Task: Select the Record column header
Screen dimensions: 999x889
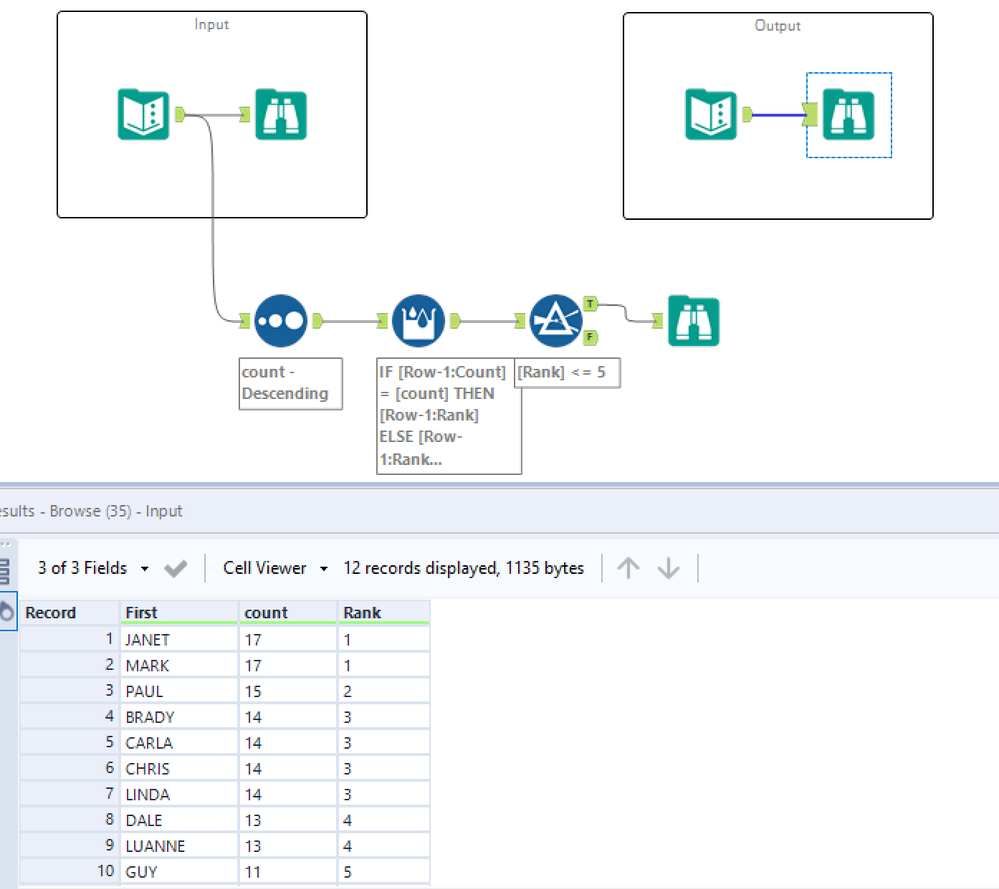Action: point(69,612)
